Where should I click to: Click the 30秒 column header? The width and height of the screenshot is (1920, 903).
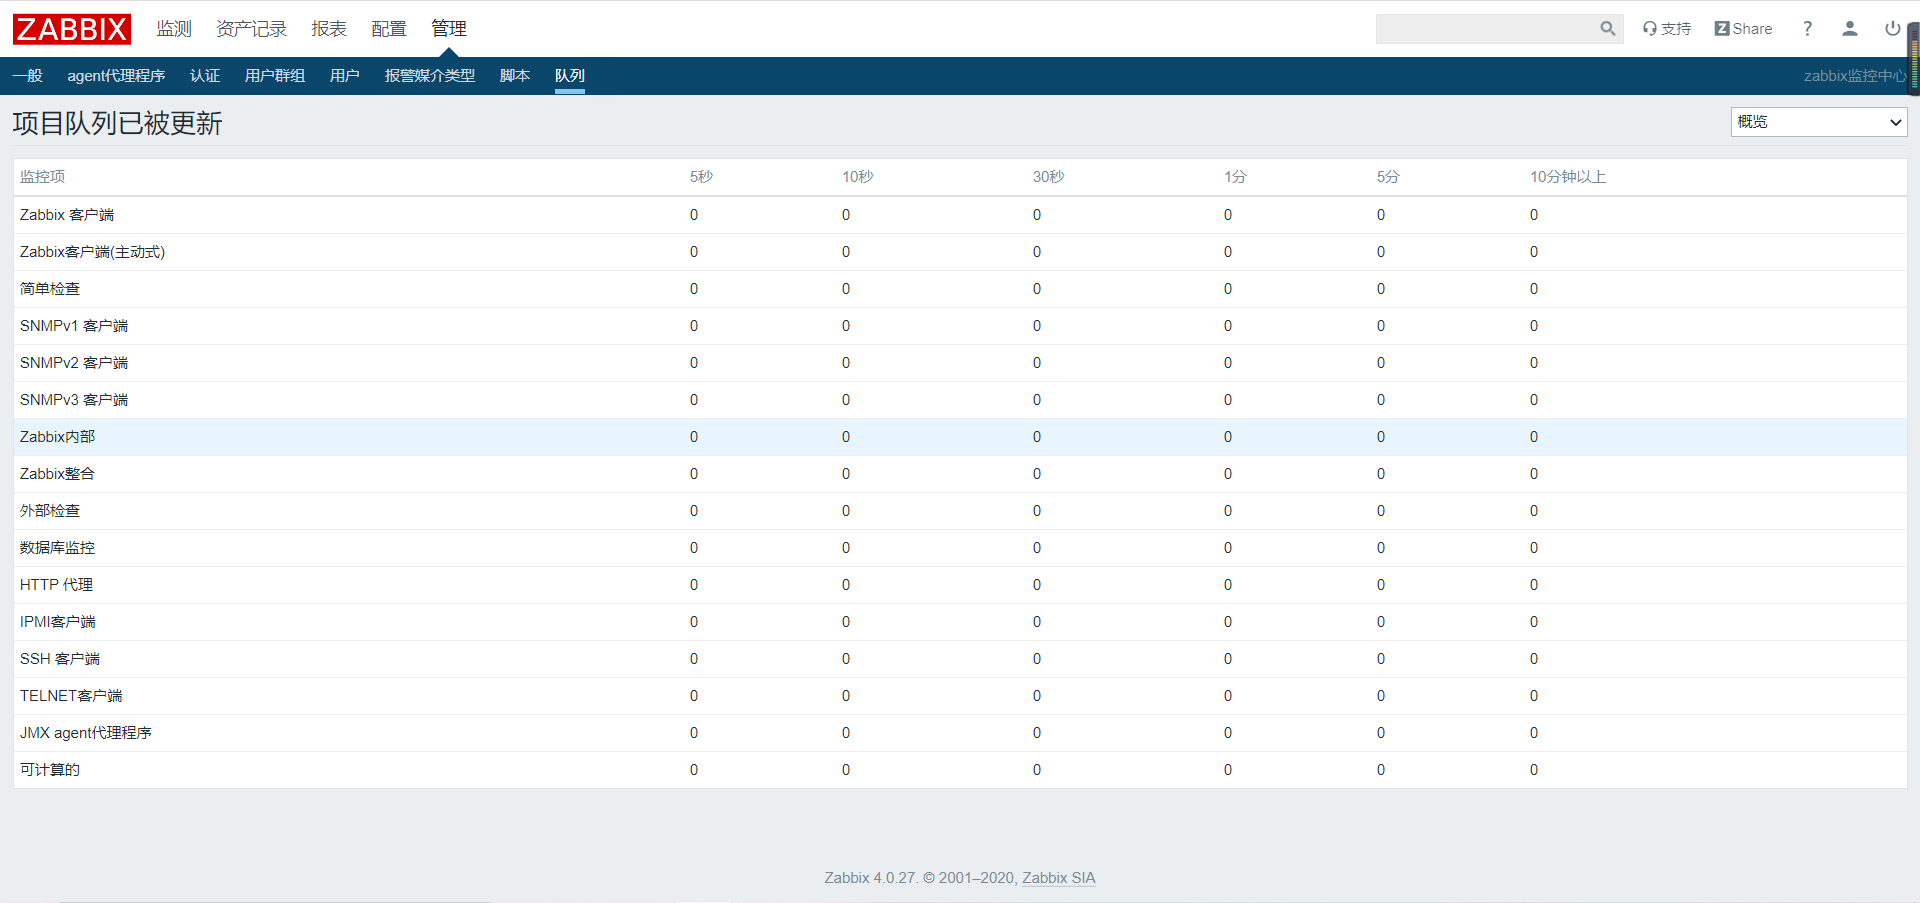(1049, 177)
